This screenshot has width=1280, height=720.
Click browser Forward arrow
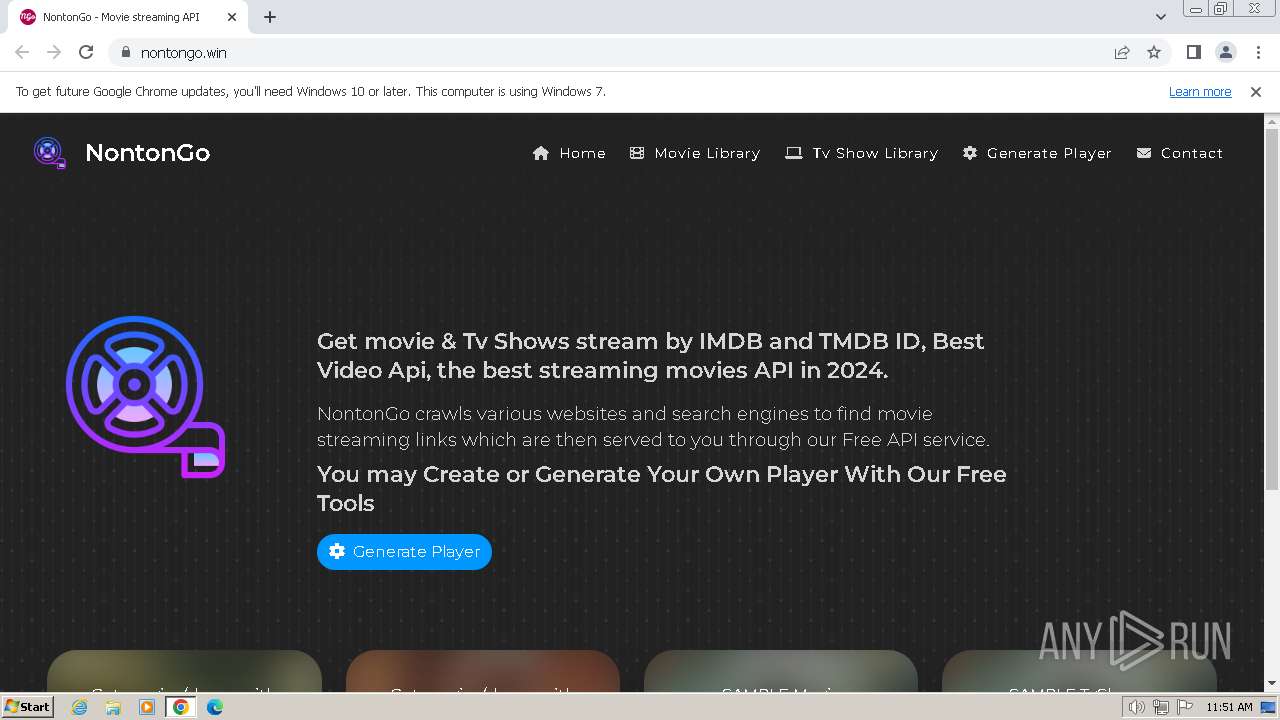coord(54,52)
